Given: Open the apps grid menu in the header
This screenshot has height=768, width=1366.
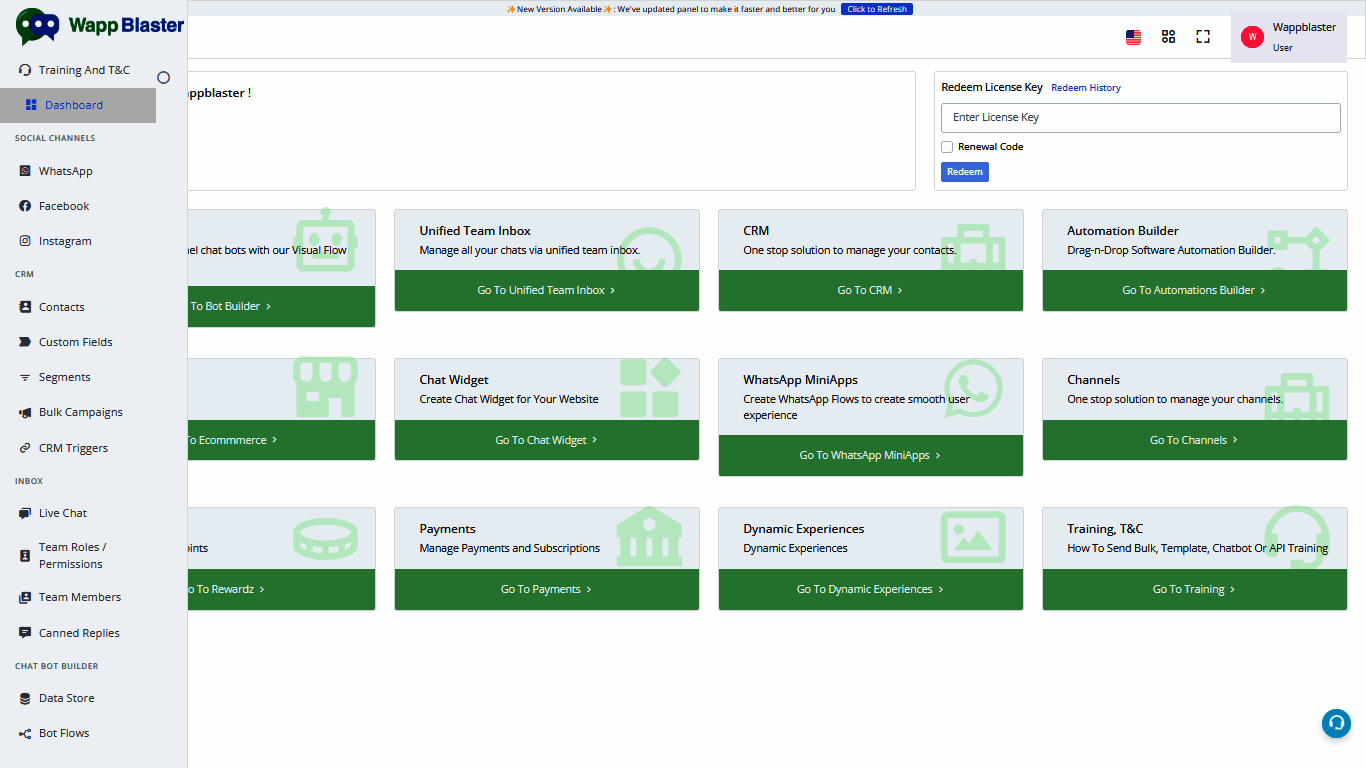Looking at the screenshot, I should point(1168,36).
